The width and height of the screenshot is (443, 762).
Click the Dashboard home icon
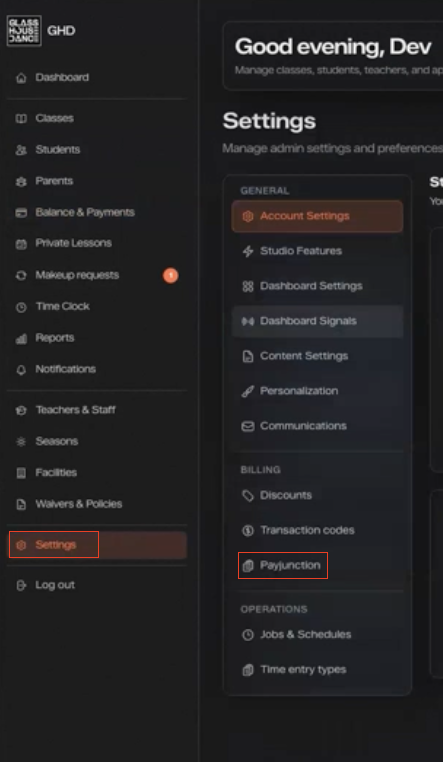point(21,78)
